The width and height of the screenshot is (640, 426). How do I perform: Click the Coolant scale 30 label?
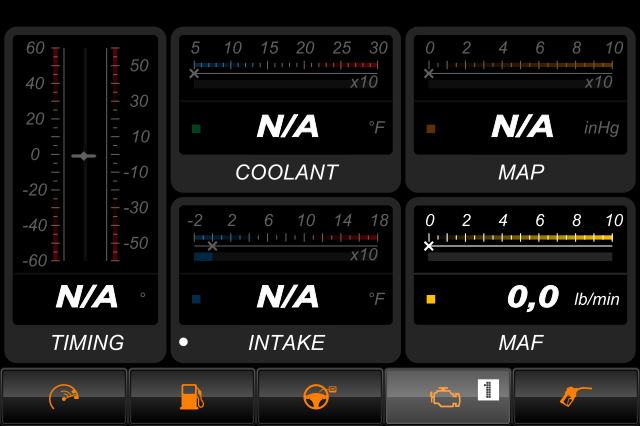pos(378,48)
